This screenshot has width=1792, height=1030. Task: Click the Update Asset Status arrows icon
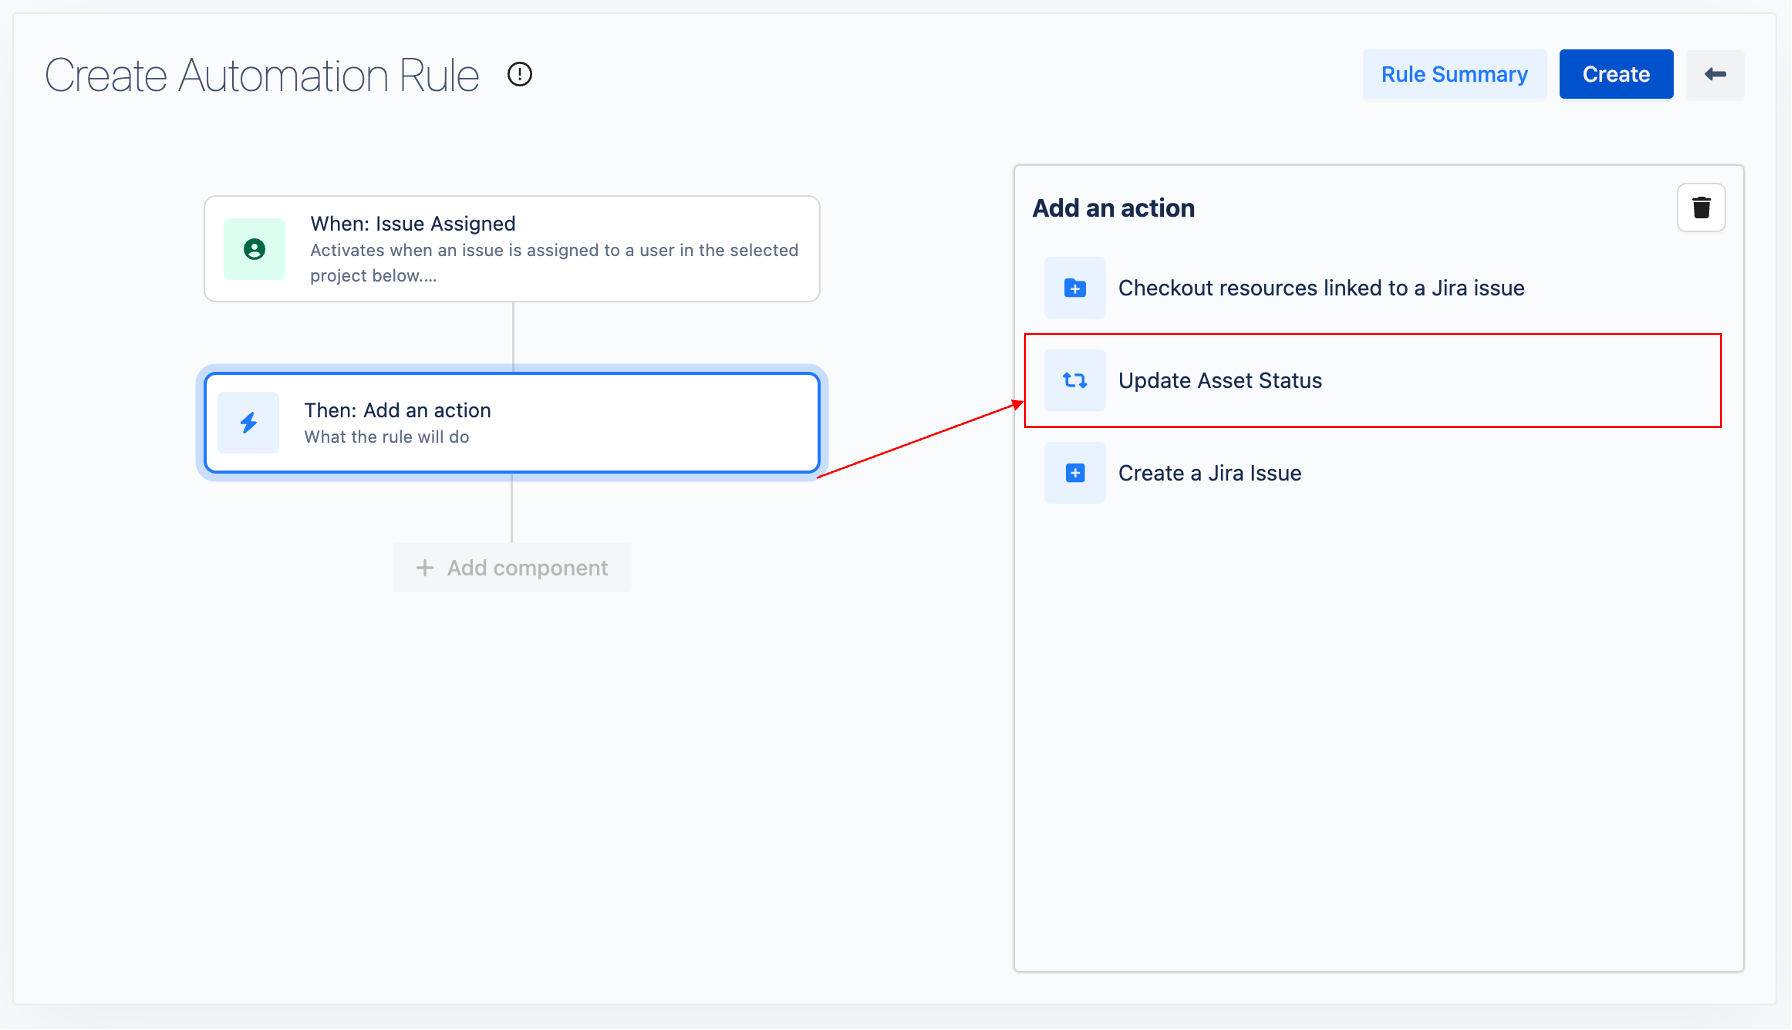pos(1074,380)
